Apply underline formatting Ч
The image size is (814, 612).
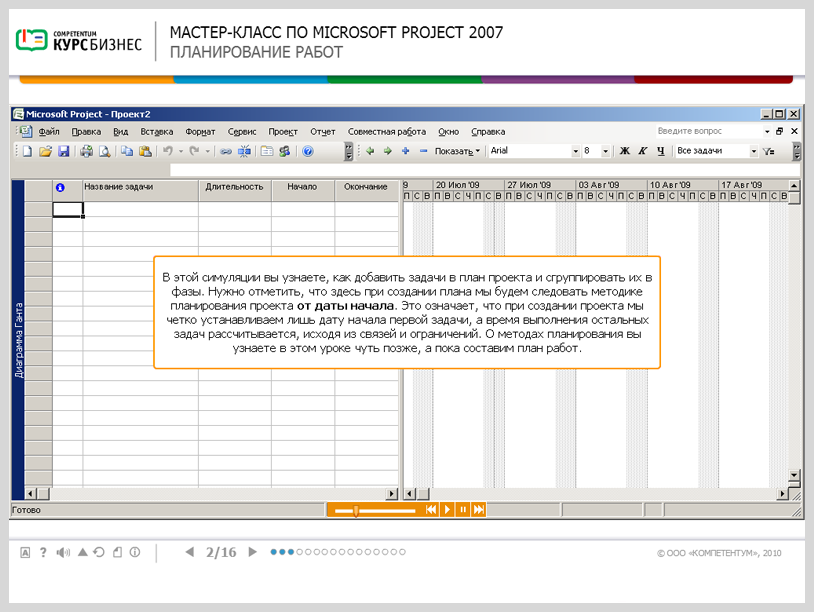[660, 151]
